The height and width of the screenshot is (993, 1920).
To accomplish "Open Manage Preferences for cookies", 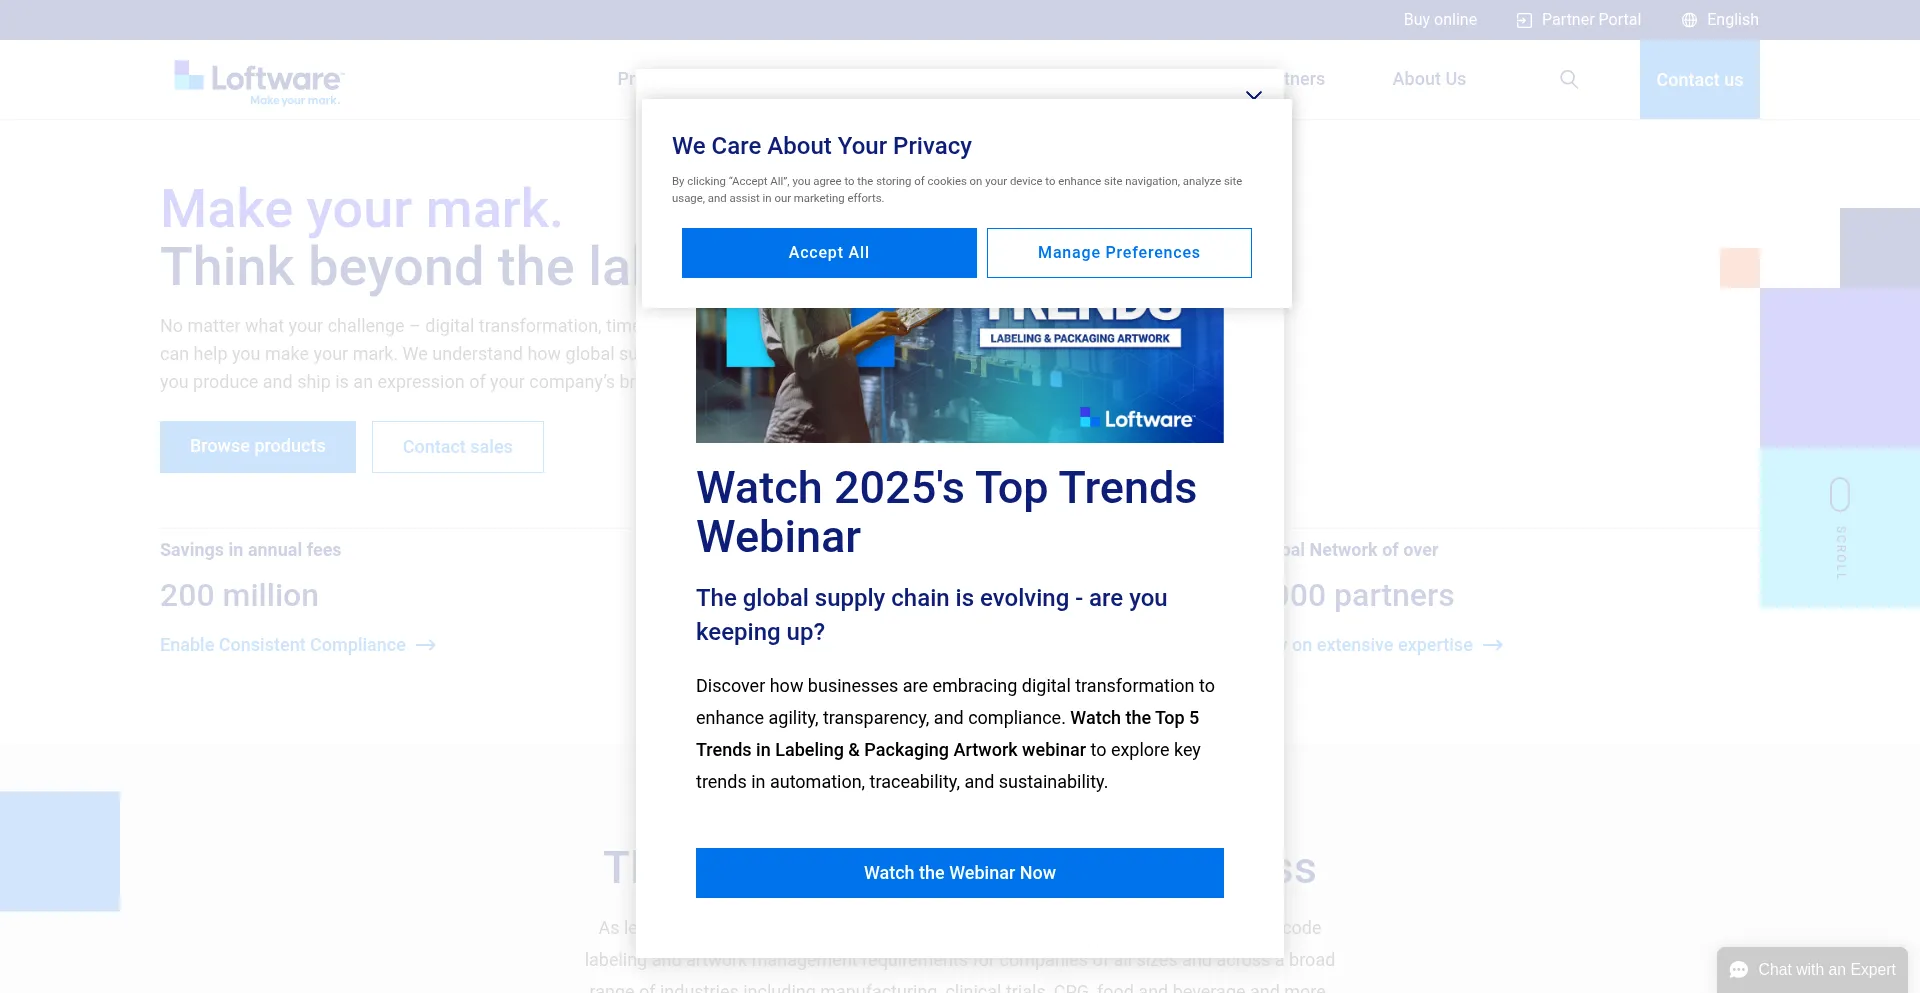I will (x=1119, y=253).
